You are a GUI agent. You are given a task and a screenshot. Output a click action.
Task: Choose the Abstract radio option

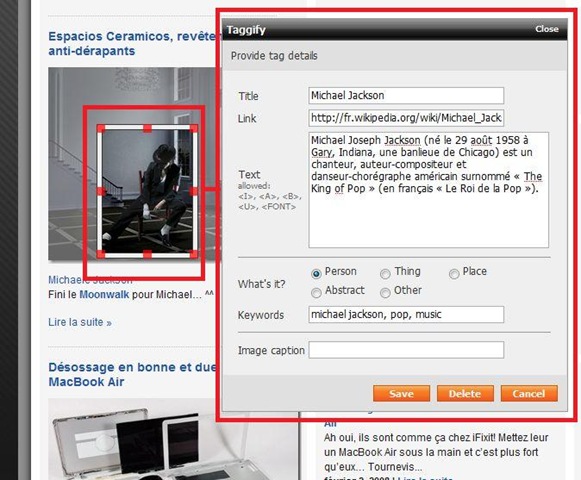point(316,292)
